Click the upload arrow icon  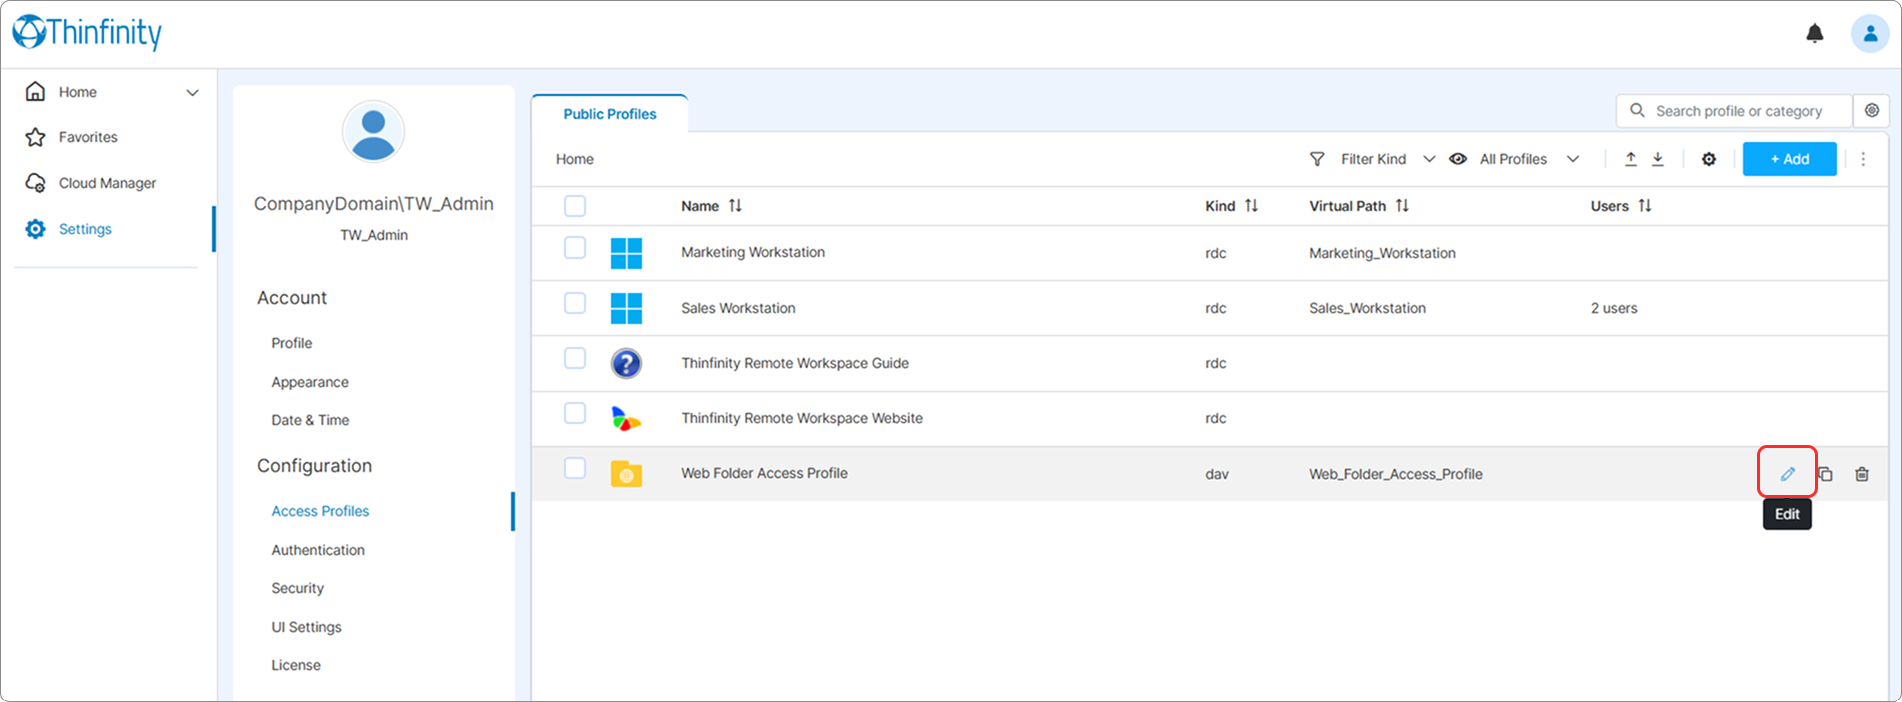click(1631, 159)
